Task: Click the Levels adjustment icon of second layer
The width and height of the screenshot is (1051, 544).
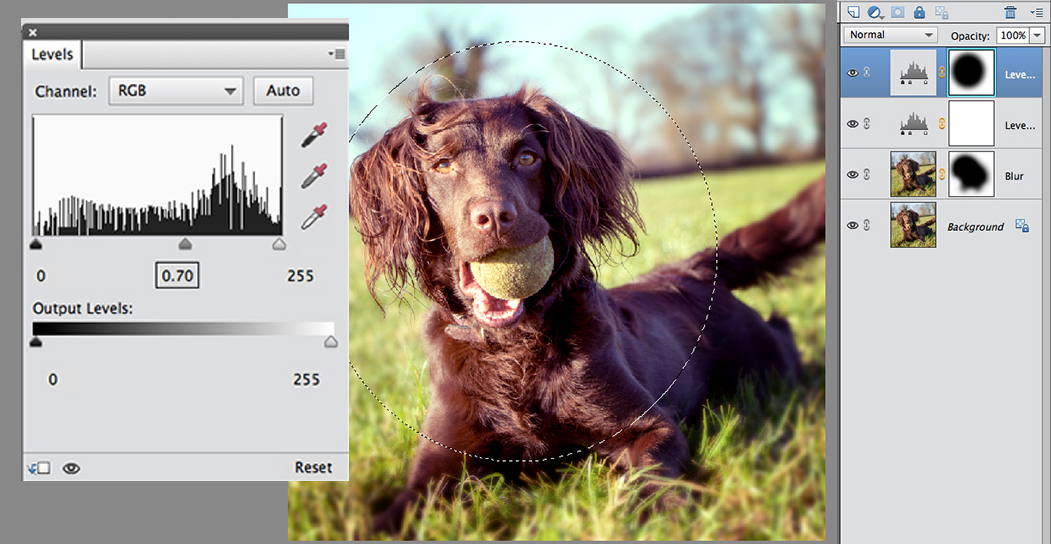Action: tap(913, 123)
